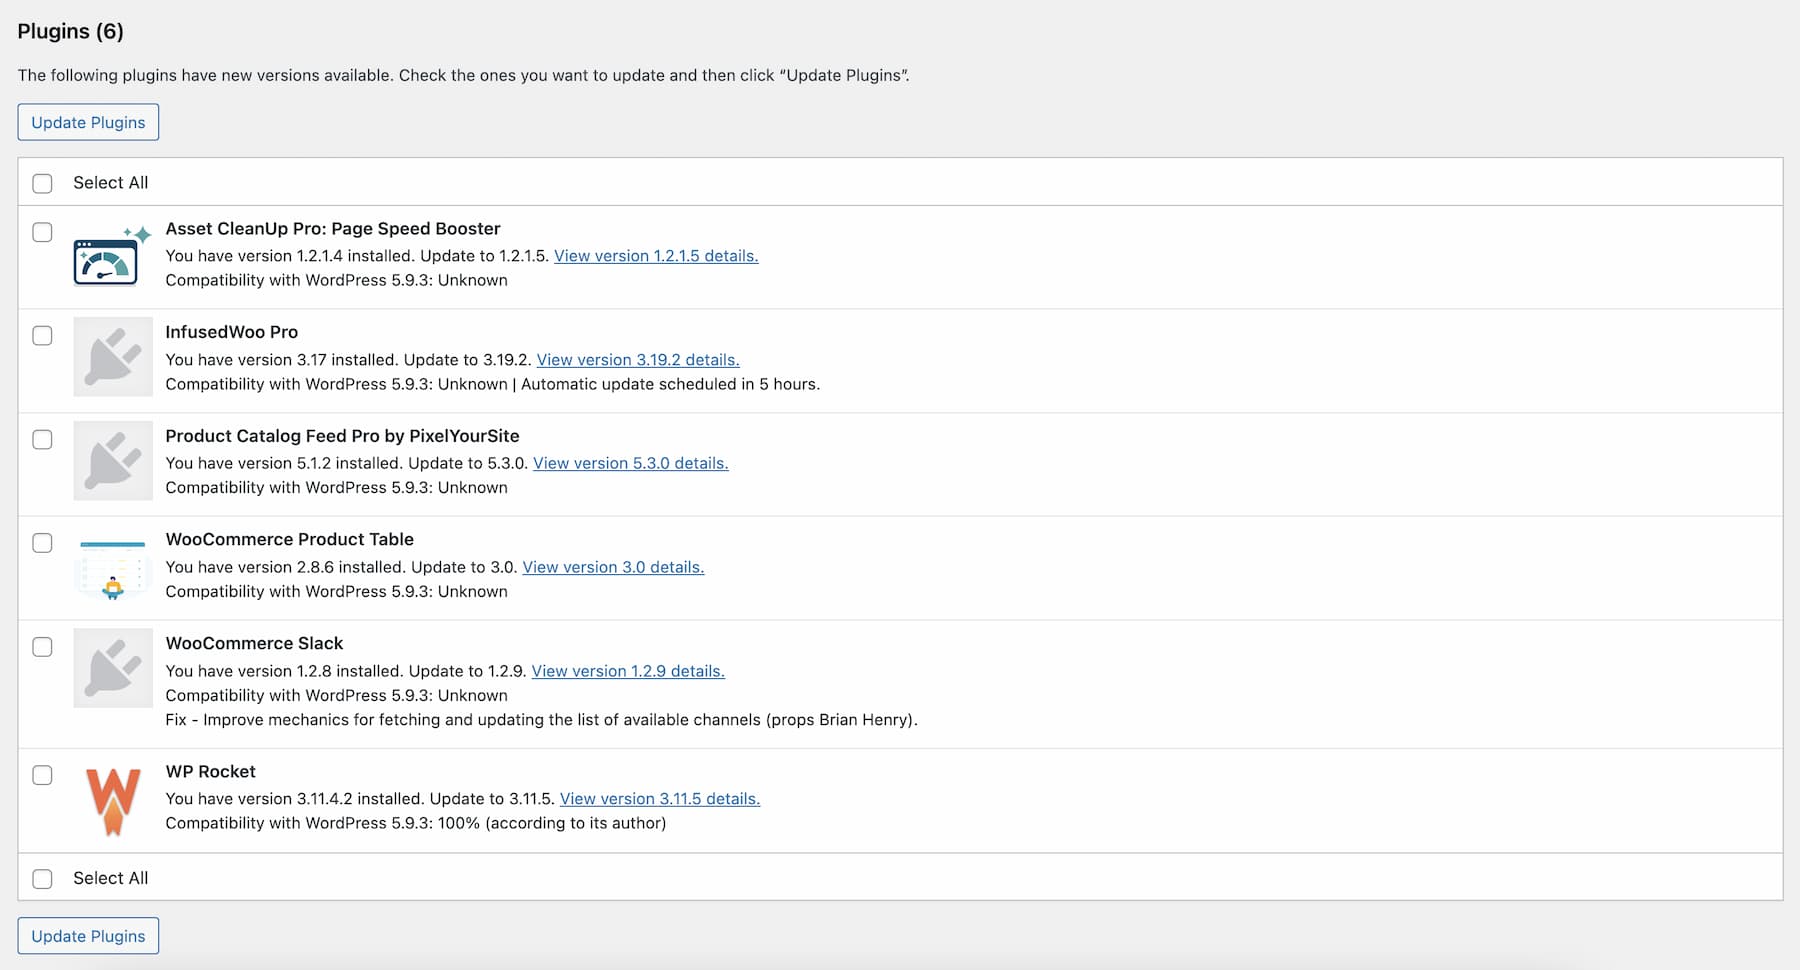Click the InfusedWoo Pro plugin title
Viewport: 1800px width, 970px height.
[x=232, y=332]
